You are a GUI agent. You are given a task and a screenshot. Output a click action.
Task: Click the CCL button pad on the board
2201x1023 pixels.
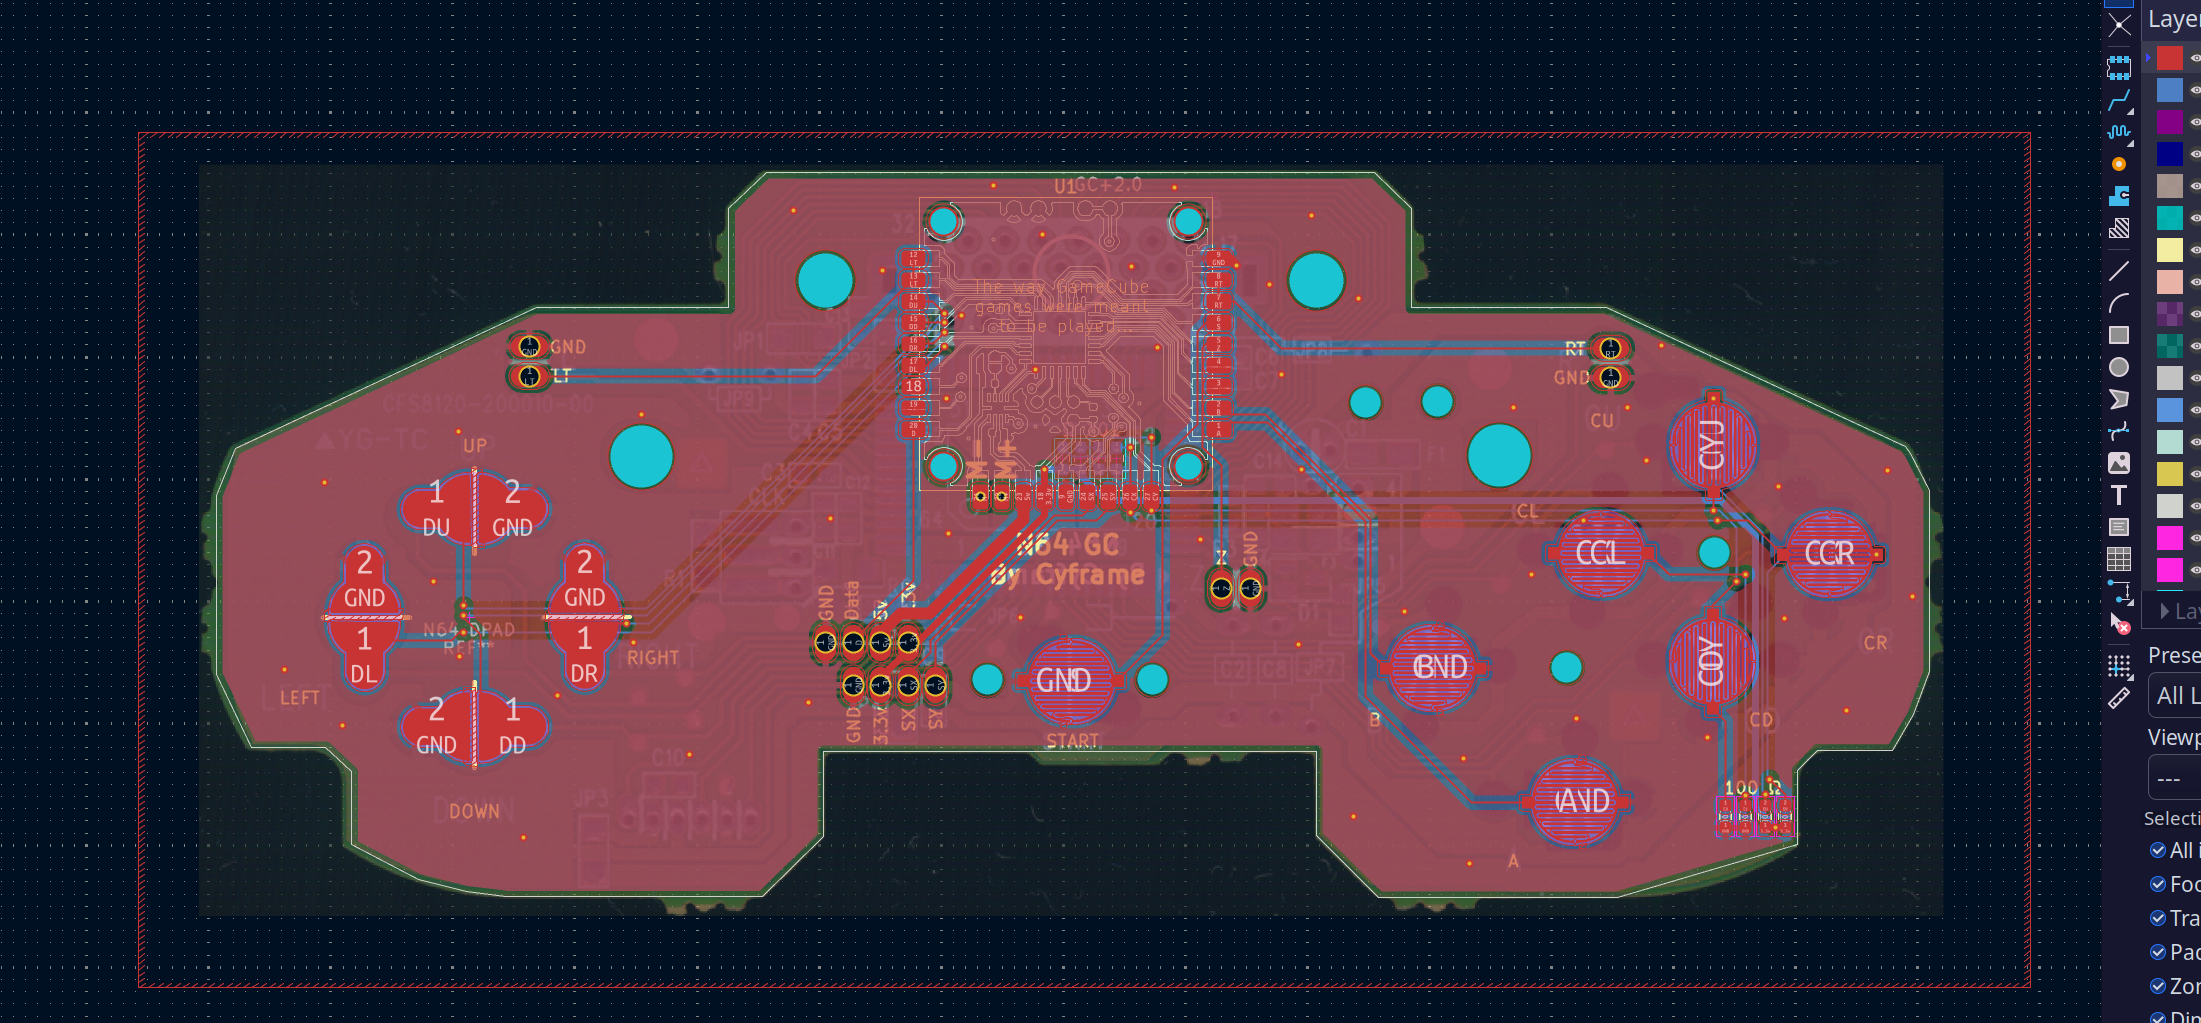[1599, 553]
